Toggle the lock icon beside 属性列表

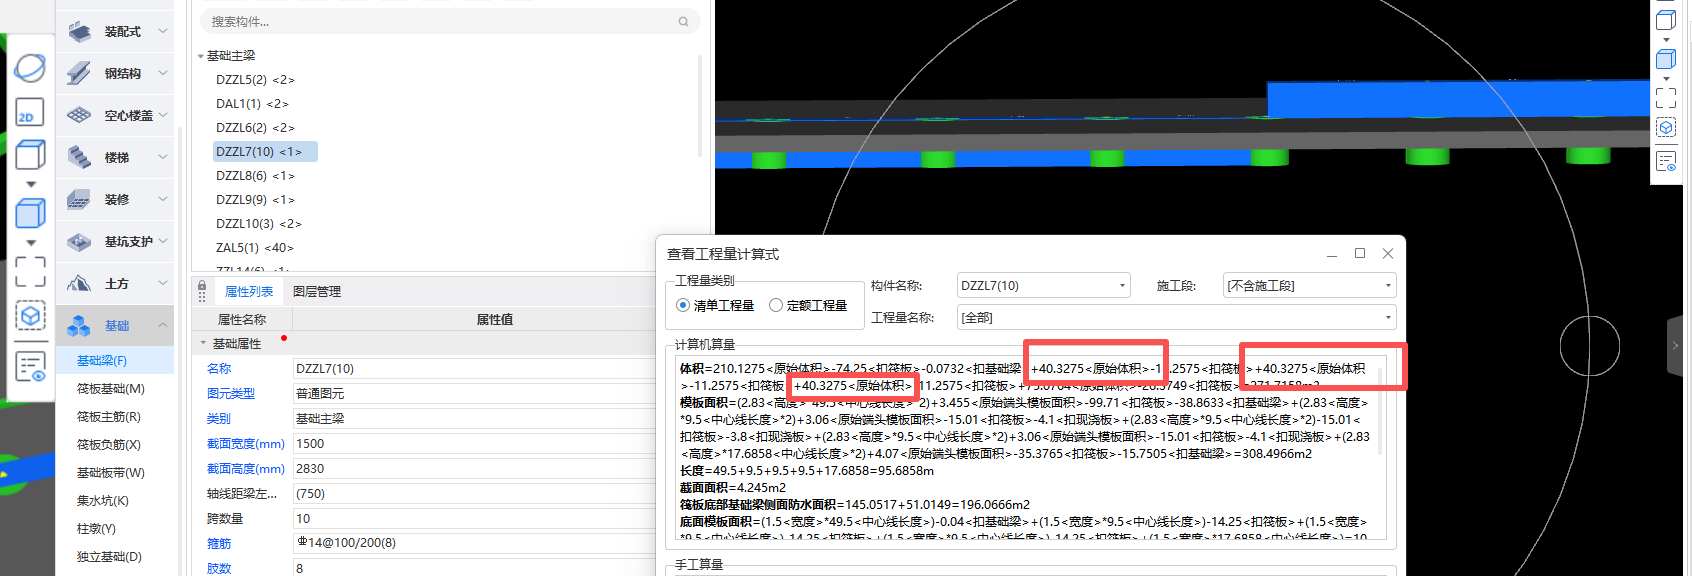tap(202, 288)
